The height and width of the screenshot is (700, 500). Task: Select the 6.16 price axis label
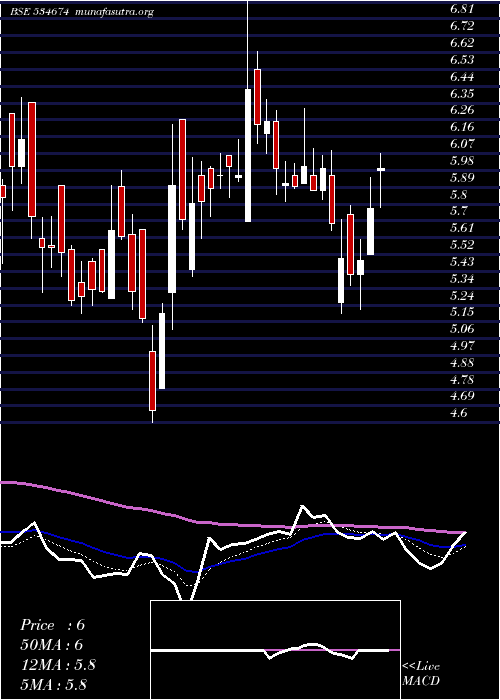[x=462, y=127]
